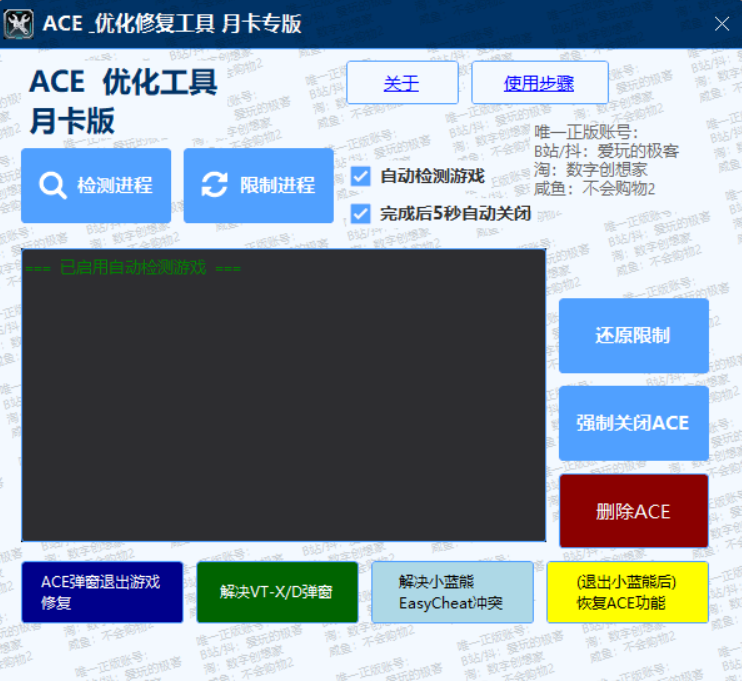Click the 检测进程 process detection button
The image size is (742, 681).
tap(96, 186)
